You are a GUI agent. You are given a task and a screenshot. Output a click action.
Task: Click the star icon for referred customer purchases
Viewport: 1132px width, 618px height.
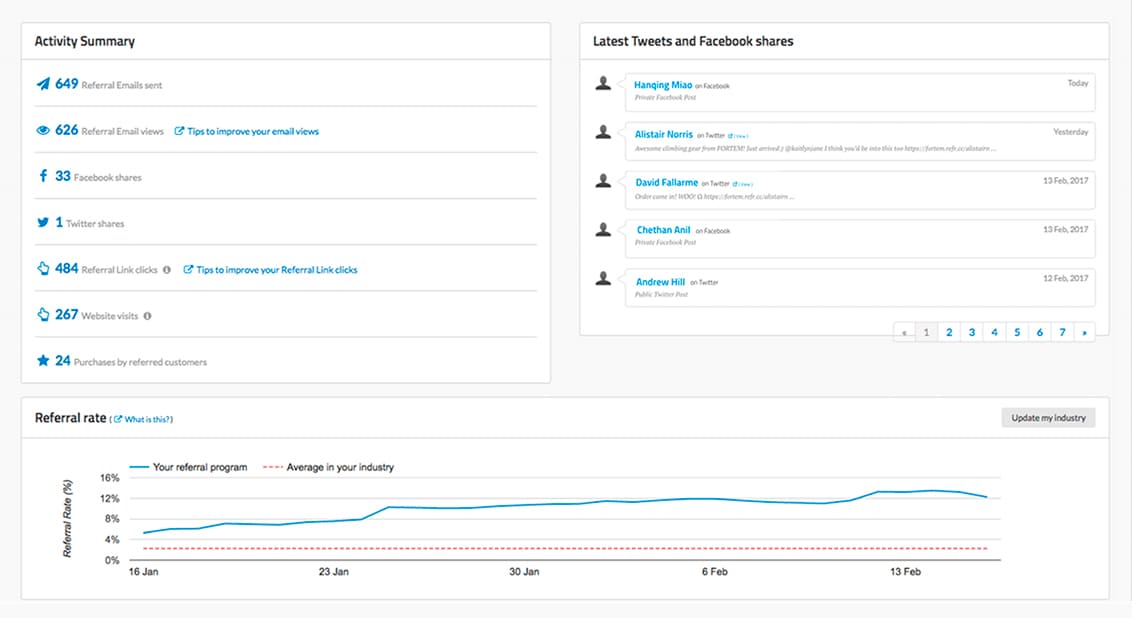(43, 361)
